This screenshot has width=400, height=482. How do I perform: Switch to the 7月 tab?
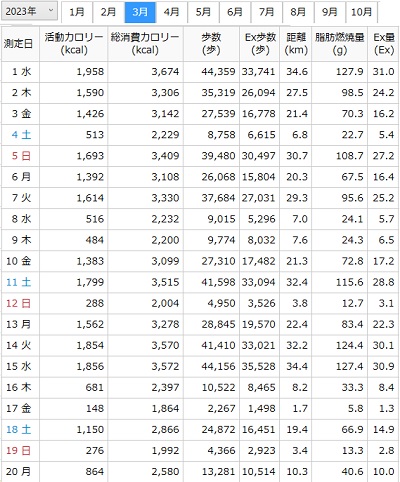click(267, 12)
